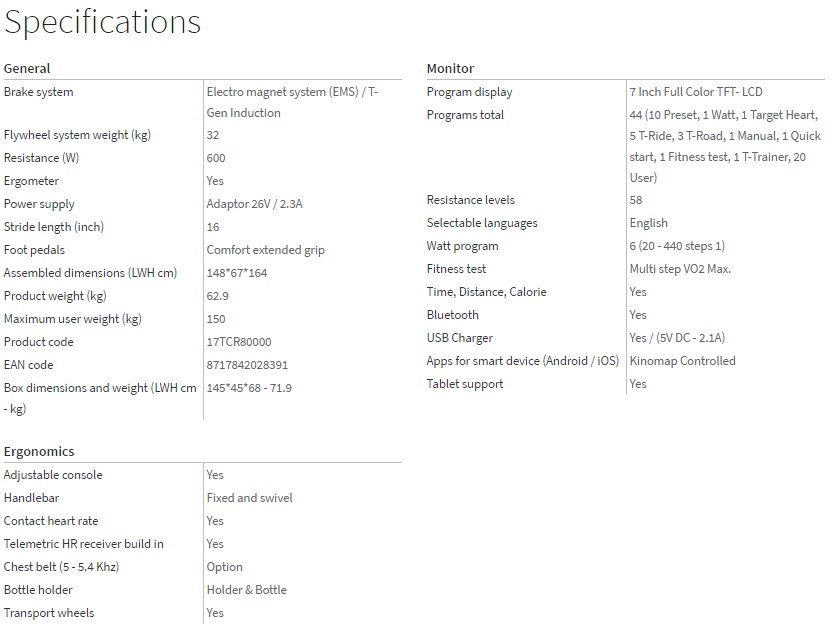Select the EAN code value 8717842028391
This screenshot has height=628, width=837.
click(x=247, y=365)
